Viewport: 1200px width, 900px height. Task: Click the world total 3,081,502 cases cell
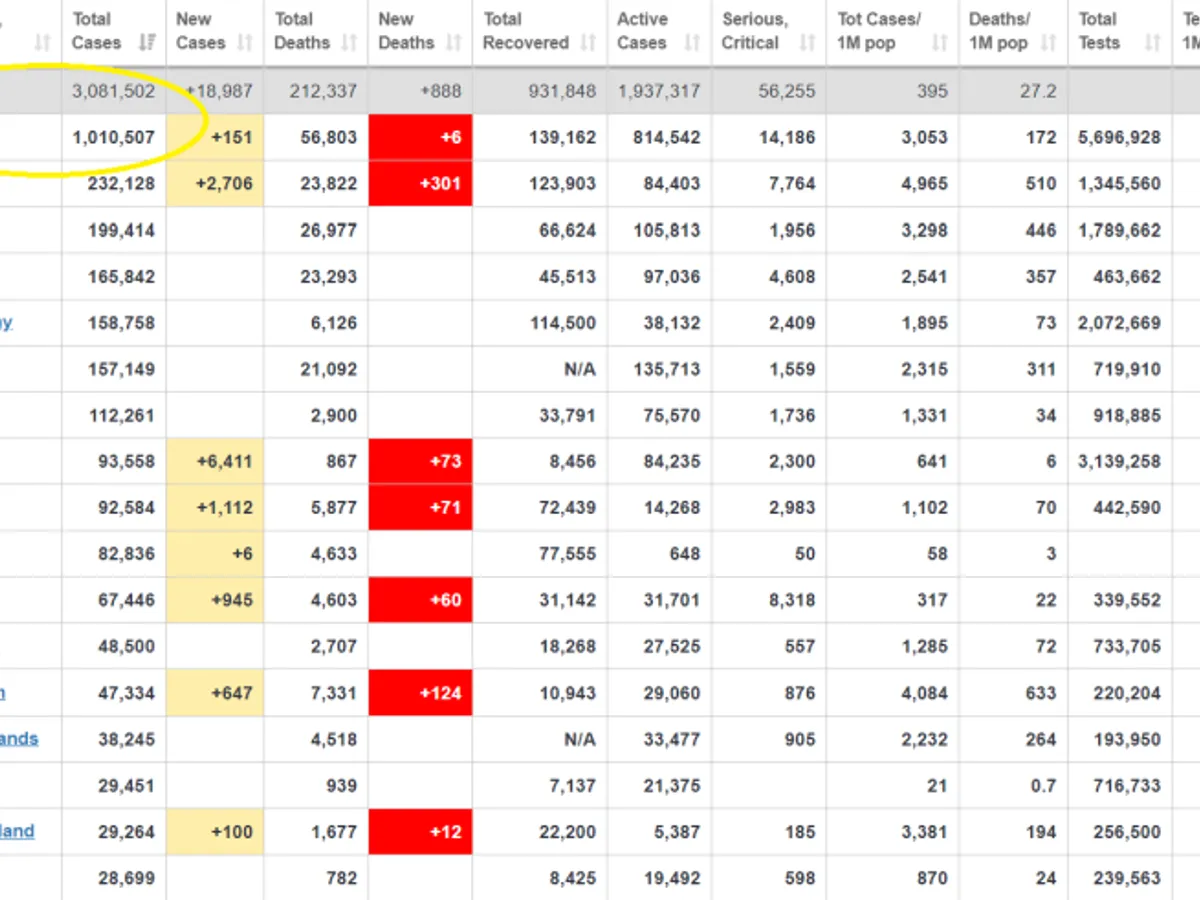click(113, 91)
